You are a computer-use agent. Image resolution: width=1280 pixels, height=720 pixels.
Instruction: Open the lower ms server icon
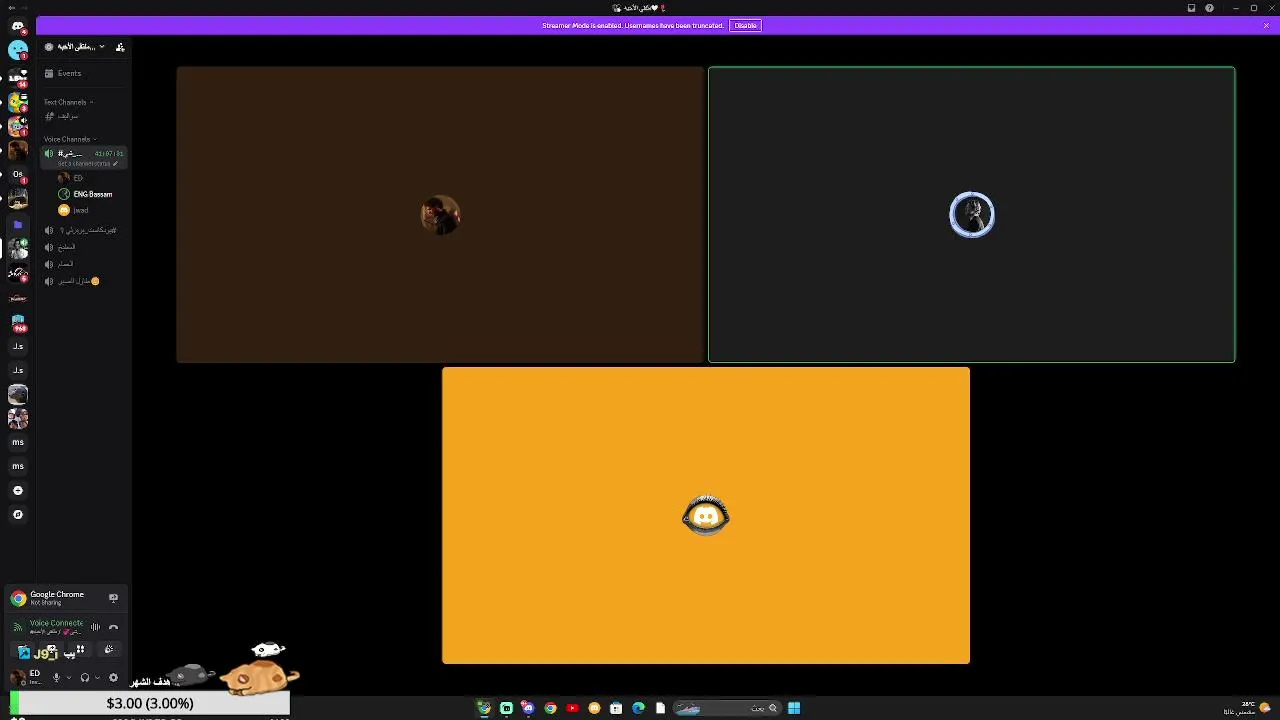tap(18, 466)
